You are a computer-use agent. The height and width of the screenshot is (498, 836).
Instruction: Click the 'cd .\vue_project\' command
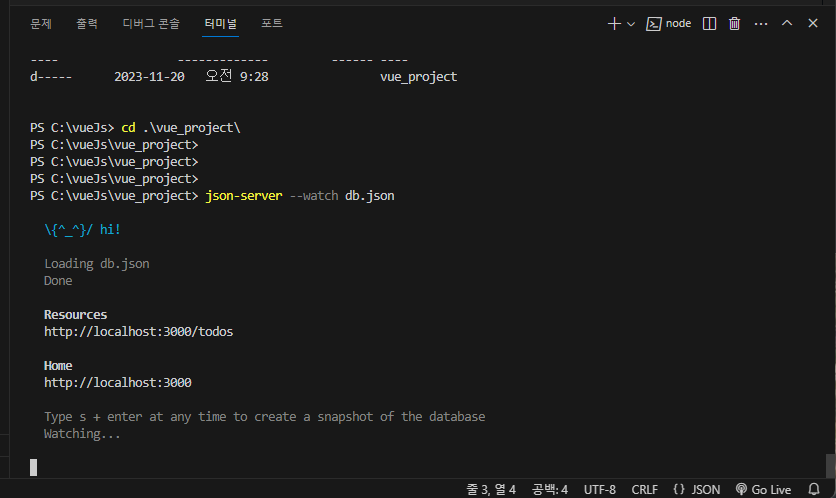click(x=181, y=128)
